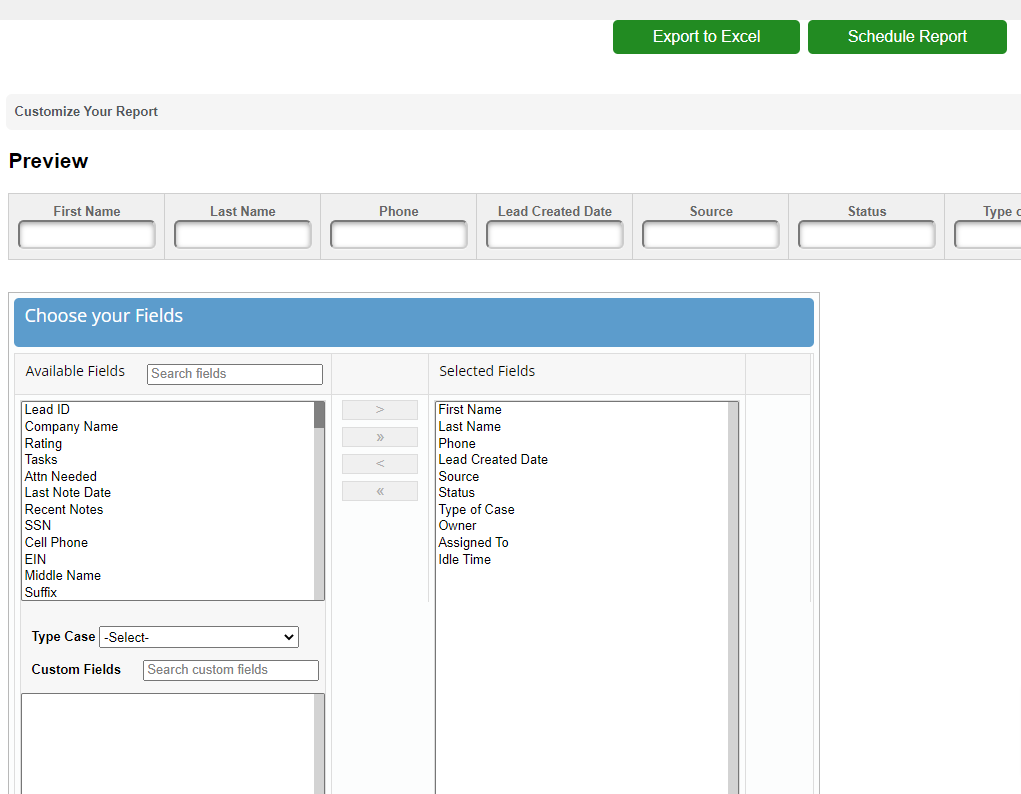
Task: Open the Type Case dropdown
Action: click(198, 637)
